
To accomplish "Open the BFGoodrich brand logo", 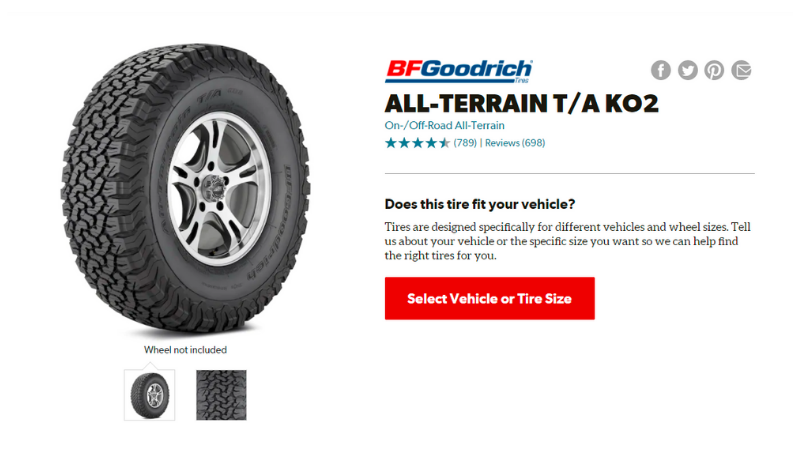I will (x=459, y=71).
